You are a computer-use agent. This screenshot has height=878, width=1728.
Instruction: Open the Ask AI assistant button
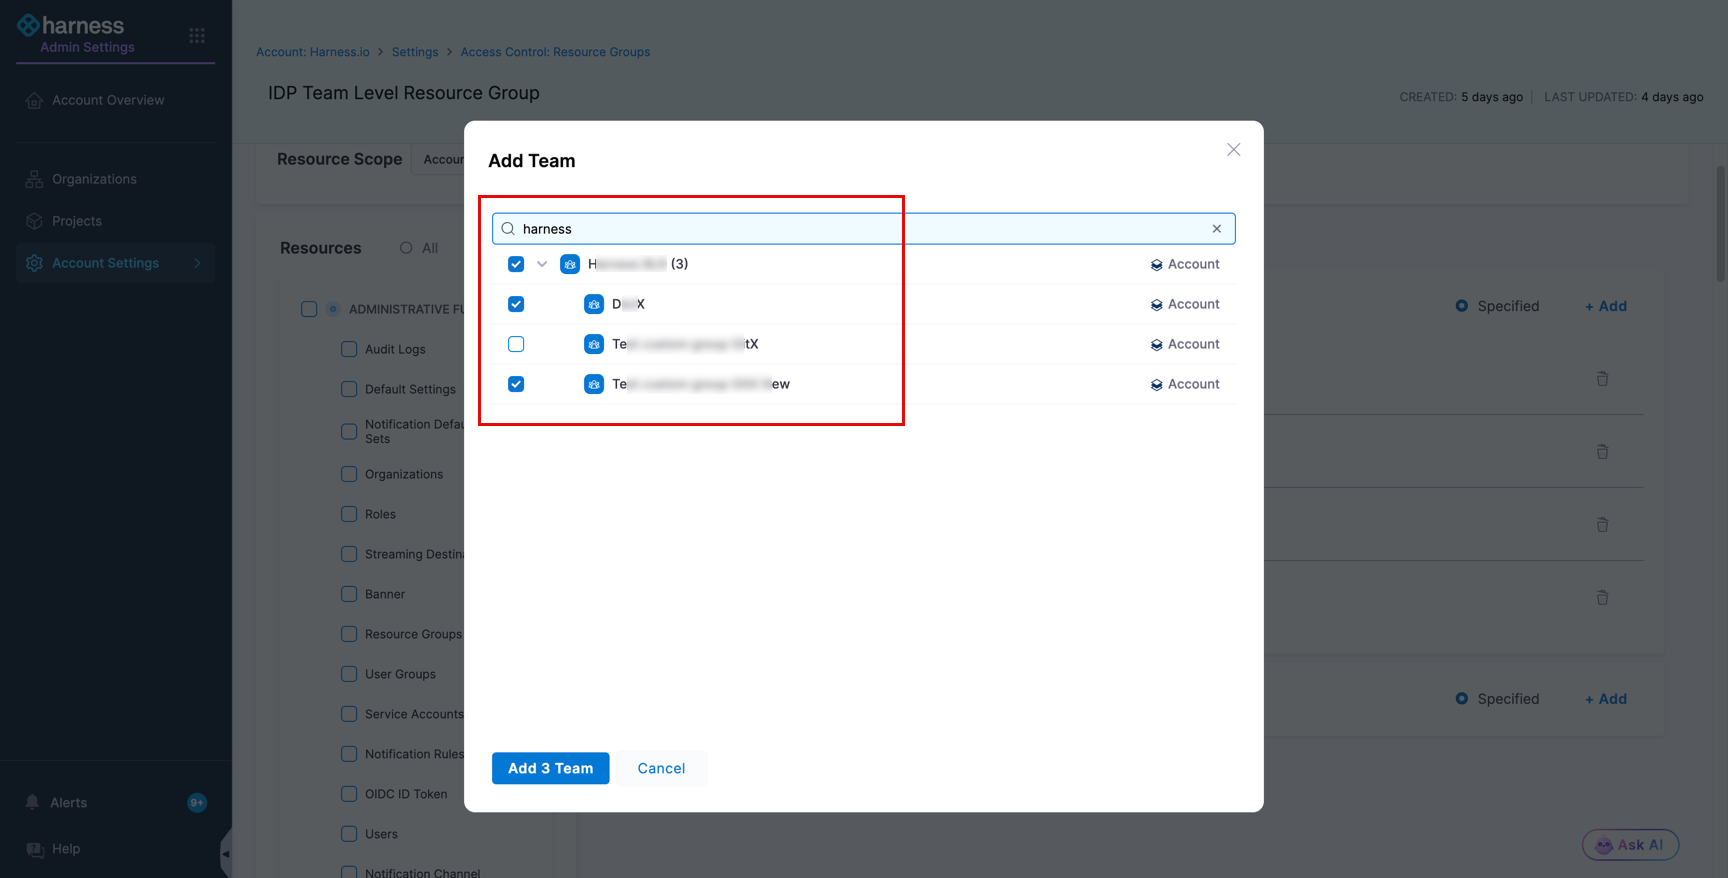coord(1630,845)
